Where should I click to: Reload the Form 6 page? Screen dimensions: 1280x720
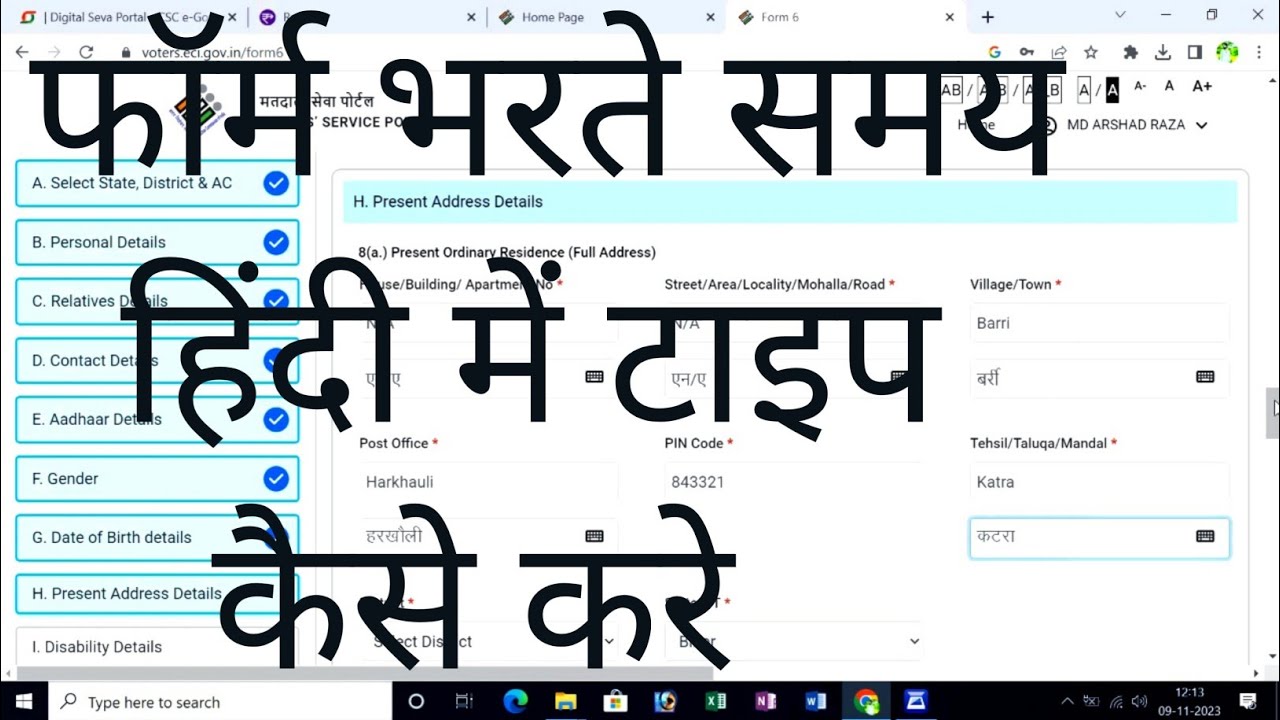(86, 52)
